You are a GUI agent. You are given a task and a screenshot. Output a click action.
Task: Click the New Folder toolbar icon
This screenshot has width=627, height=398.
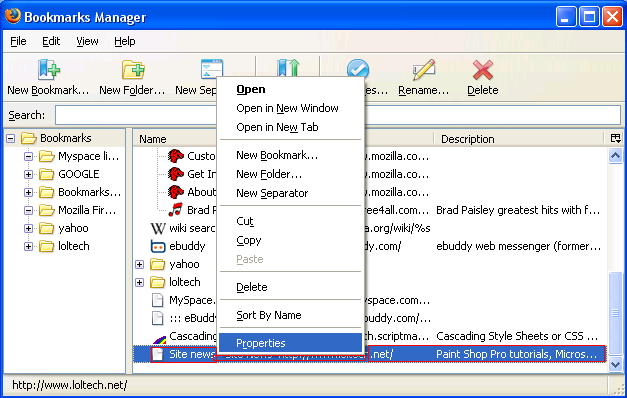pyautogui.click(x=133, y=70)
